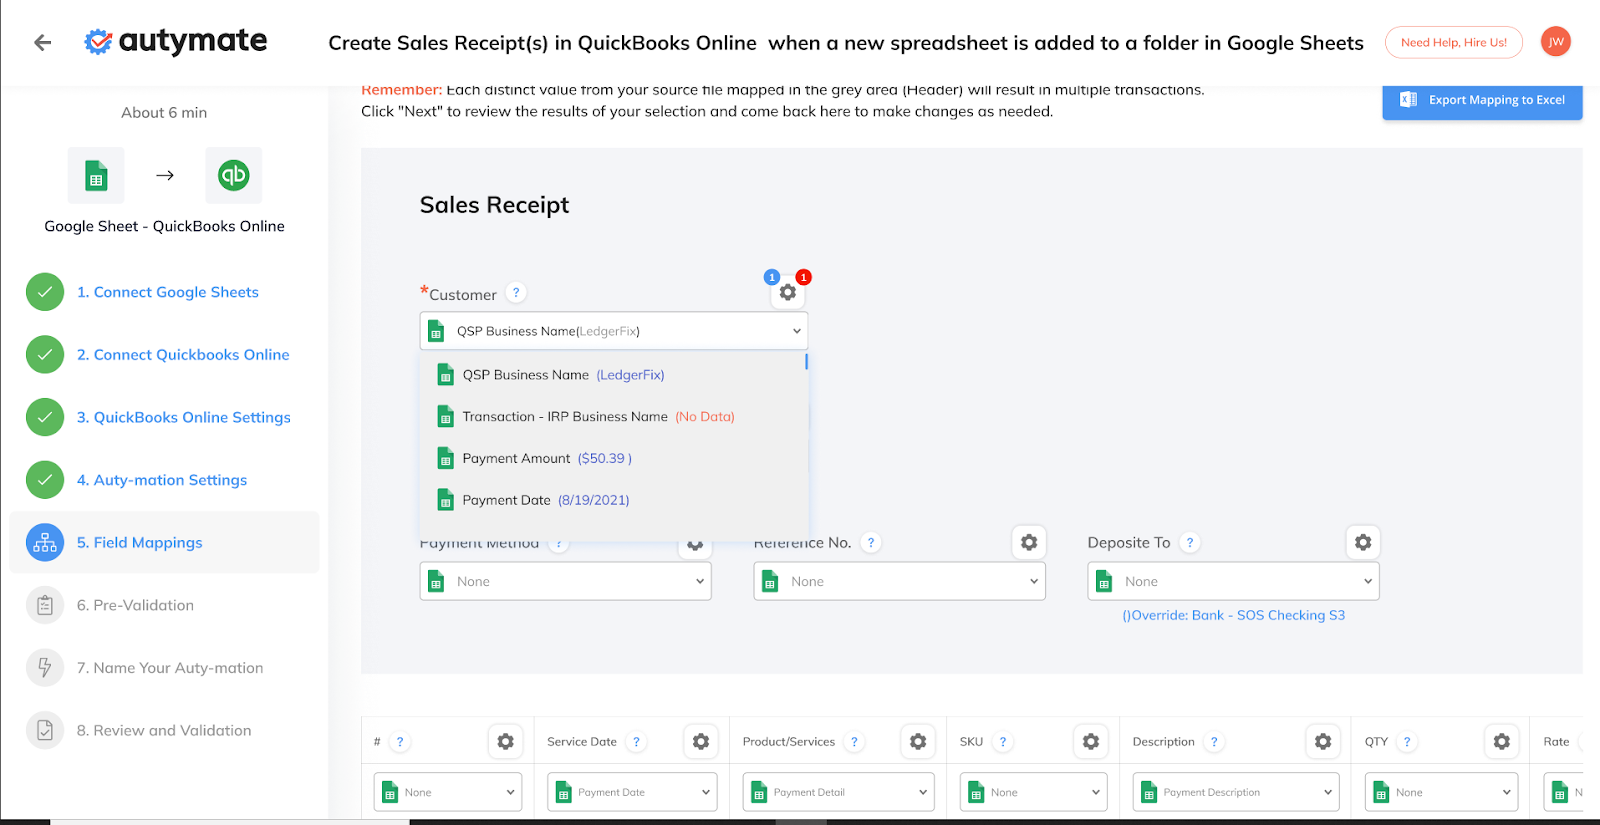Click Export Mapping to Excel button
Screen dimensions: 1600x825
(1482, 101)
